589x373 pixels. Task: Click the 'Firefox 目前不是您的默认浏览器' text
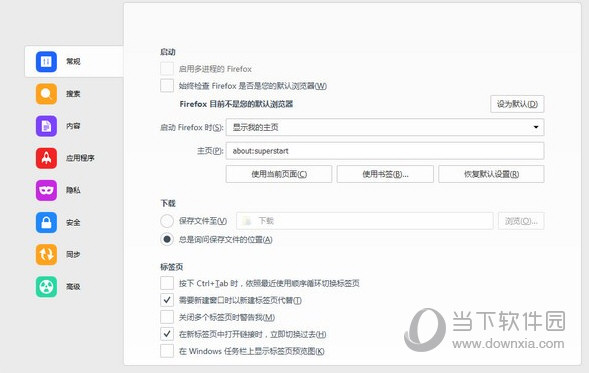tap(236, 104)
